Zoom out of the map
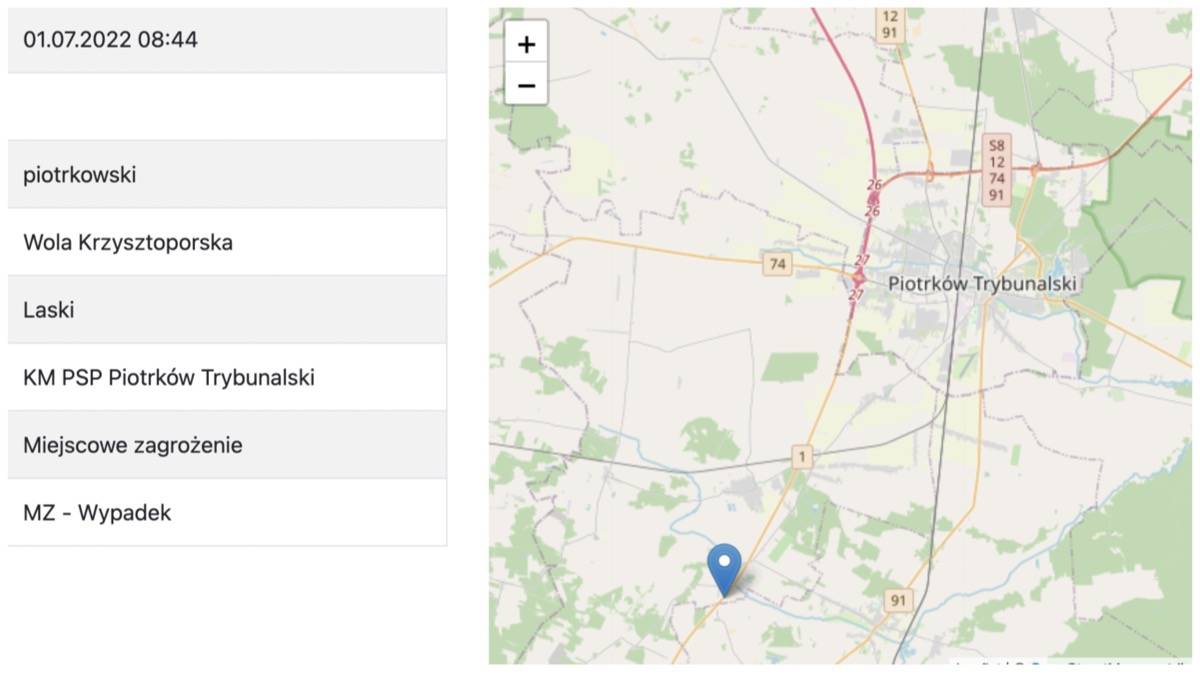This screenshot has height=674, width=1200. point(526,85)
